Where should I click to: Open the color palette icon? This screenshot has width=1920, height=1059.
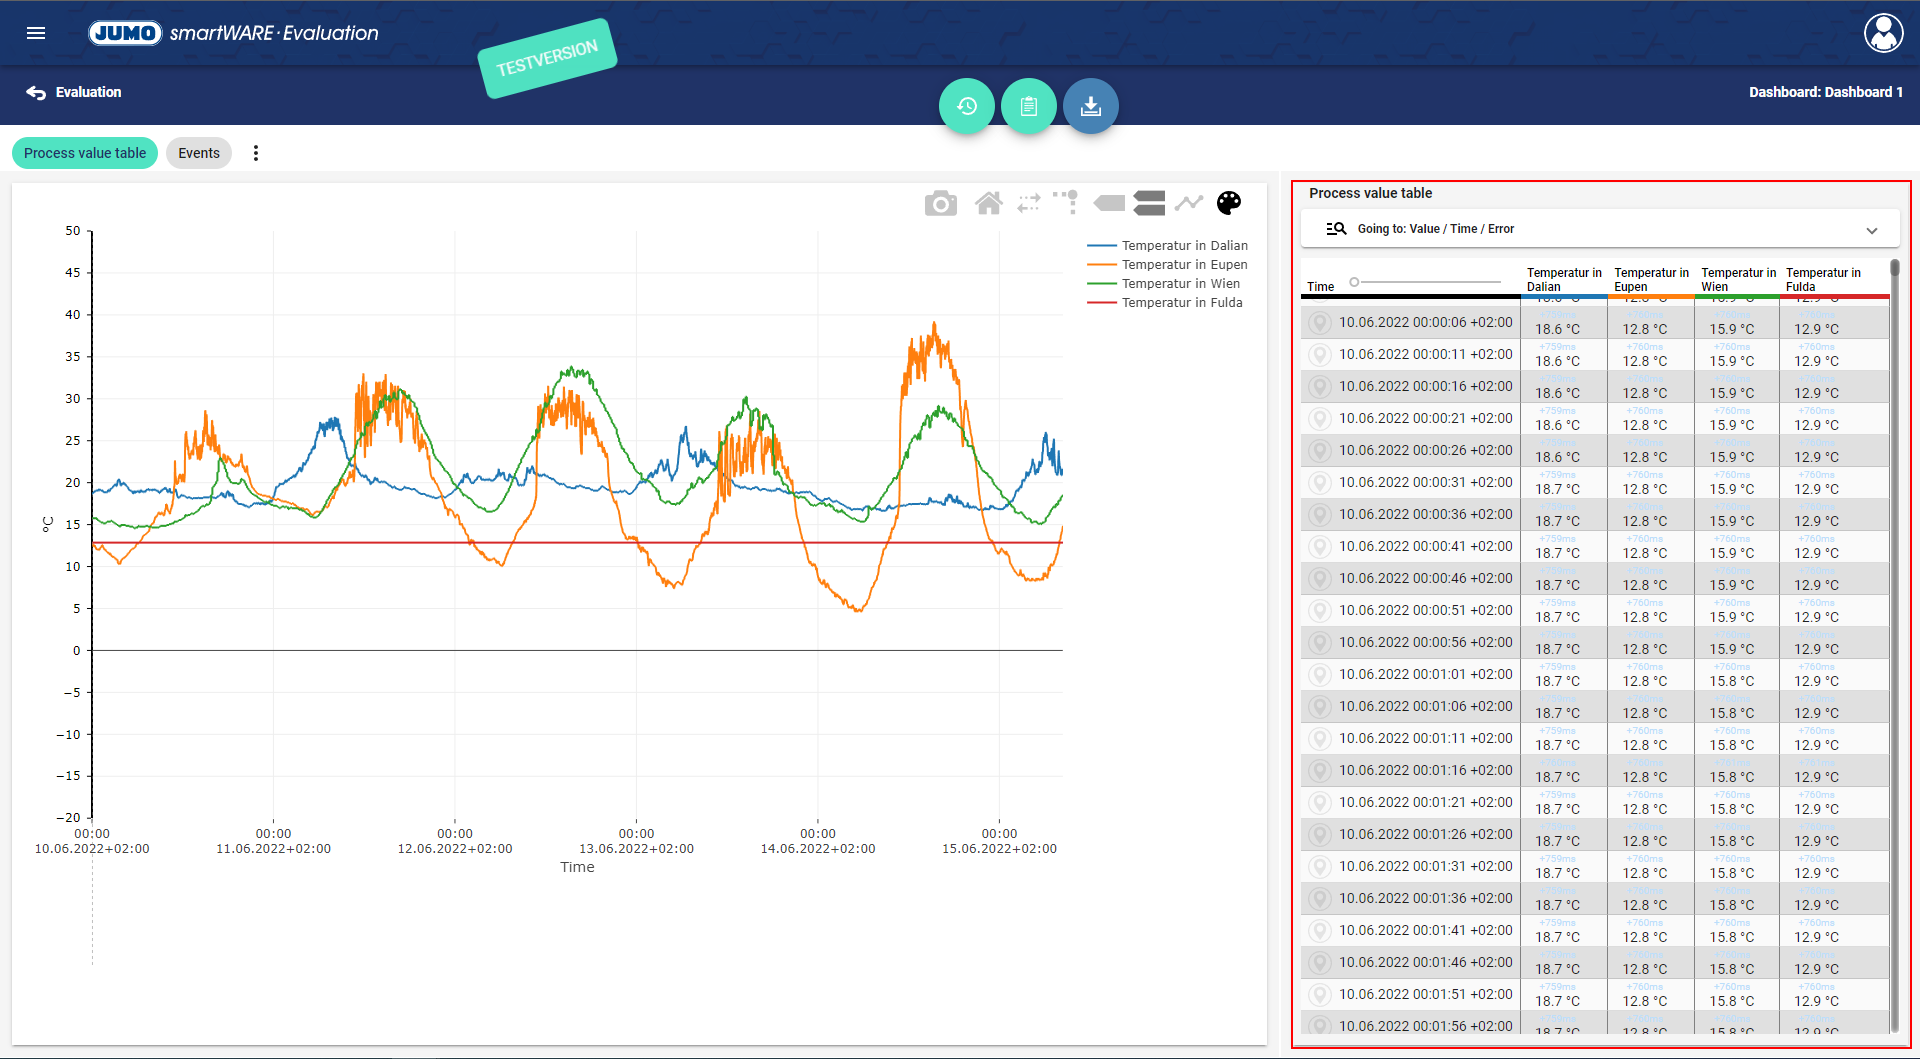point(1228,203)
